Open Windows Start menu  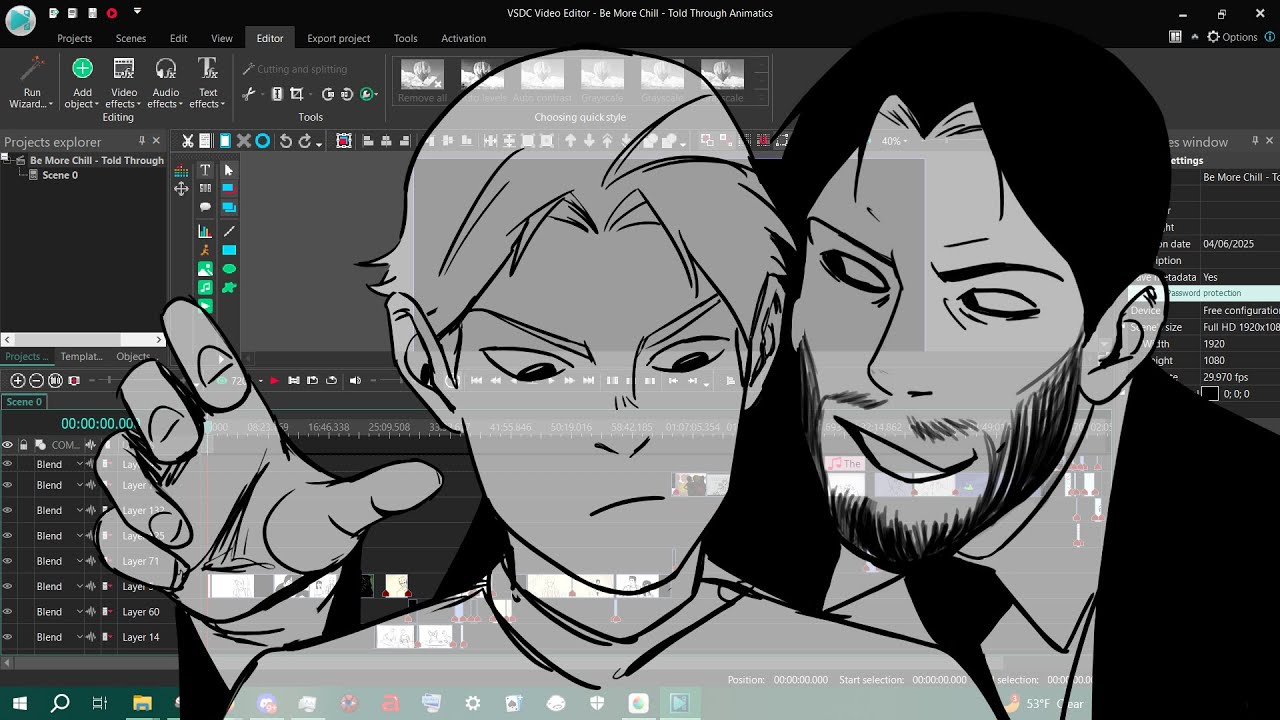(20, 704)
